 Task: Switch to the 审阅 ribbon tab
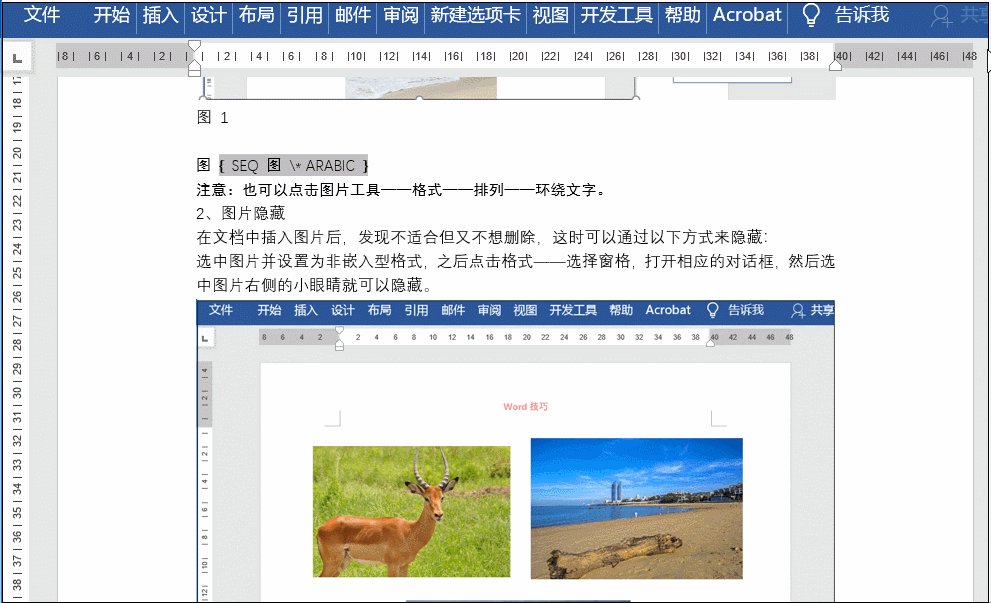click(x=400, y=15)
